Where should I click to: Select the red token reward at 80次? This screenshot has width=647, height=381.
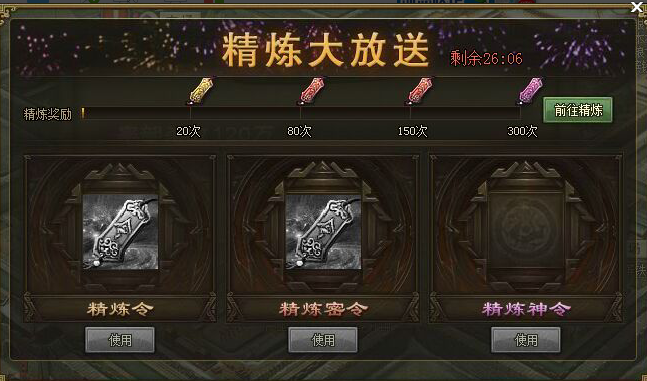[312, 90]
